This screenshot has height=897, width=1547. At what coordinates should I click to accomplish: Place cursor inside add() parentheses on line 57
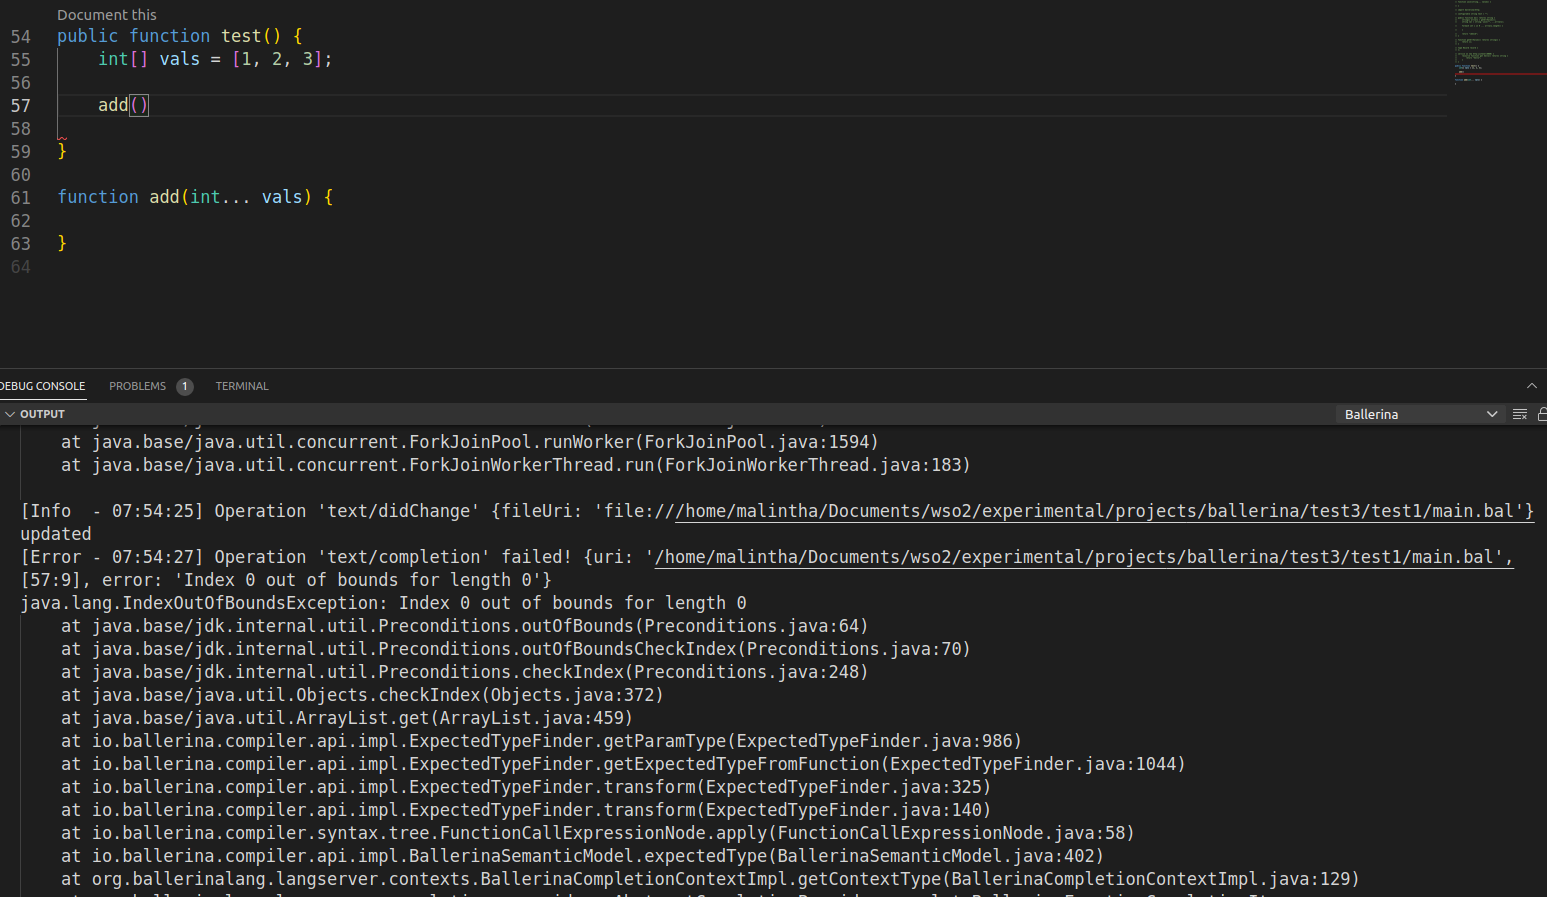coord(139,105)
